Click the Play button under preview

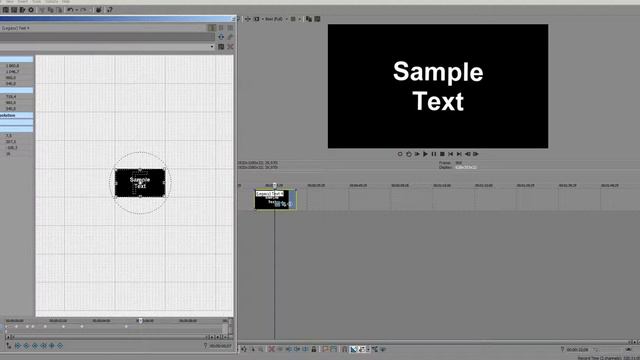click(x=425, y=154)
